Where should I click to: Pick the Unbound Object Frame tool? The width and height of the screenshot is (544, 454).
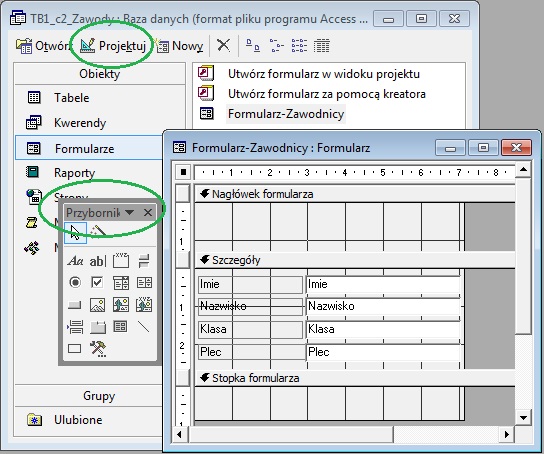(x=121, y=305)
